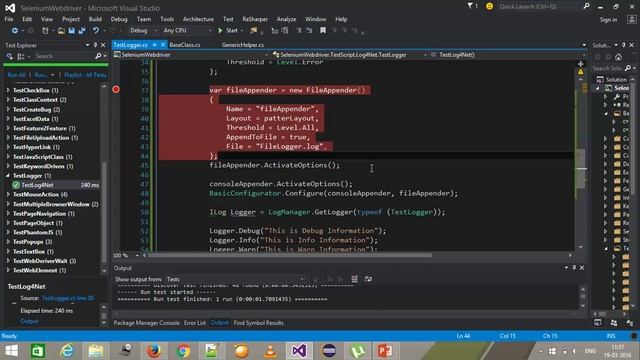The width and height of the screenshot is (640, 360).
Task: Click the Test Explorer search field
Action: click(63, 56)
